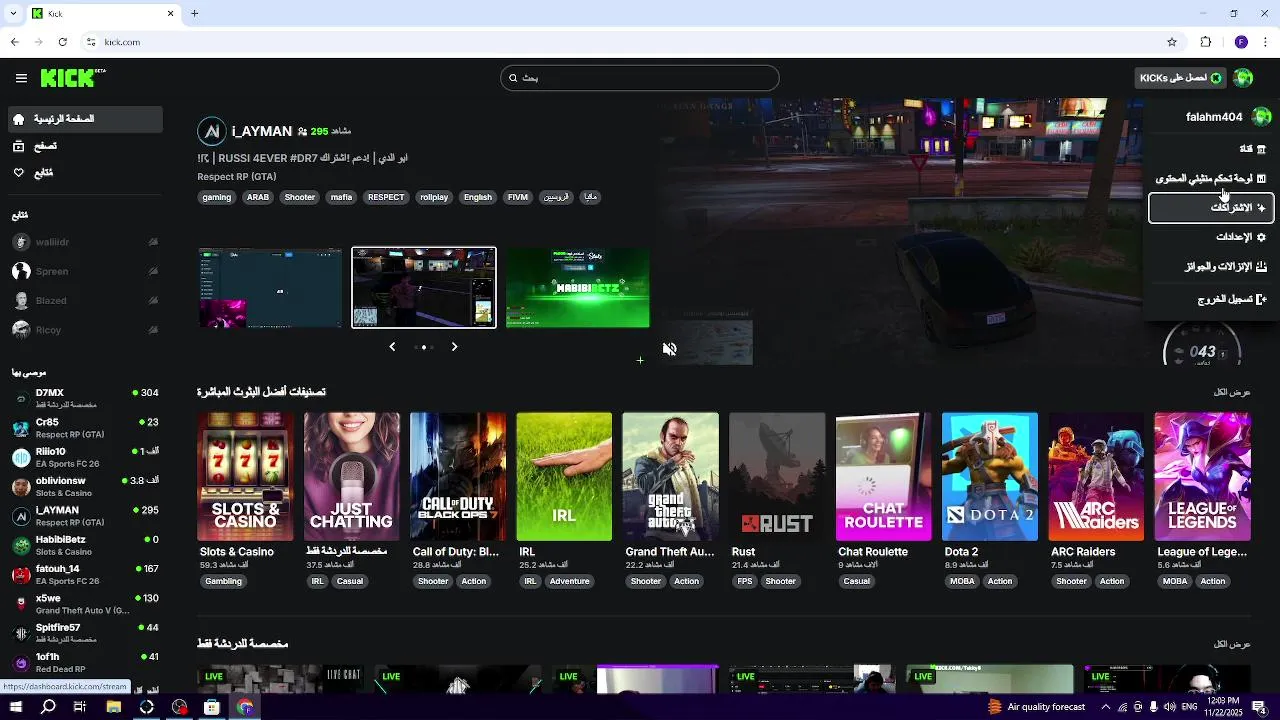Open recommended channel D7MX
This screenshot has width=1280, height=720.
[x=85, y=398]
